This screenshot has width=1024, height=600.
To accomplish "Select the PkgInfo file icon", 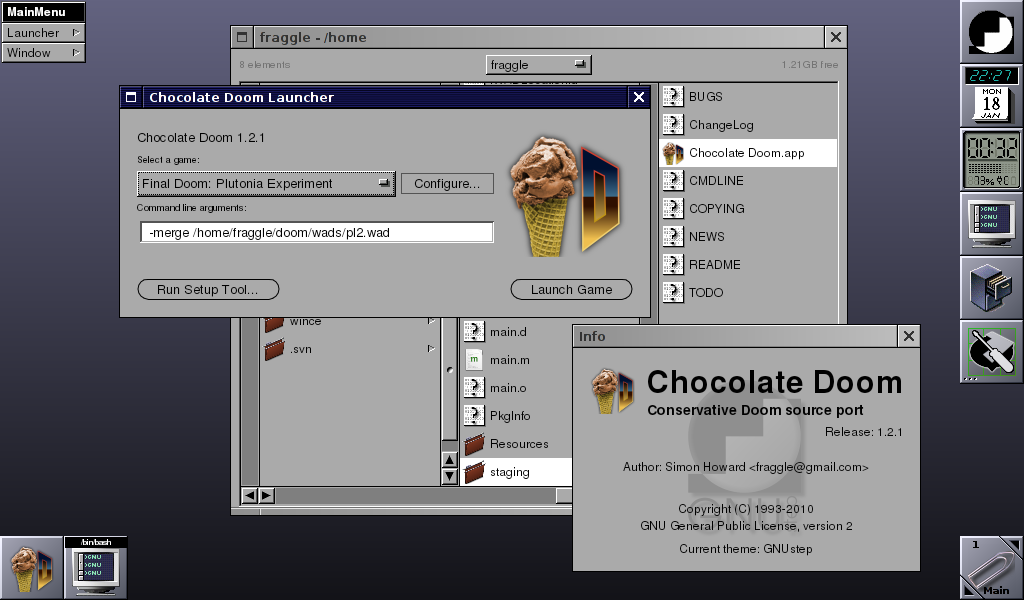I will click(474, 415).
